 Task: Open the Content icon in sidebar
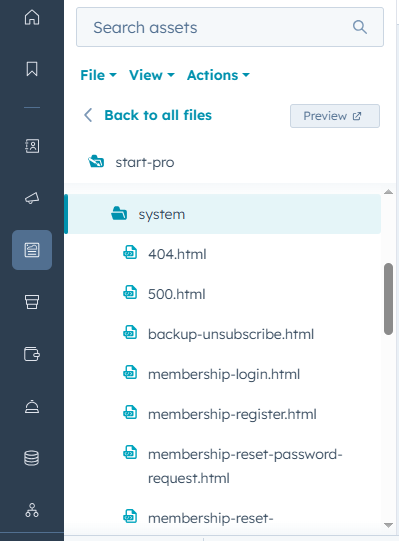point(32,250)
